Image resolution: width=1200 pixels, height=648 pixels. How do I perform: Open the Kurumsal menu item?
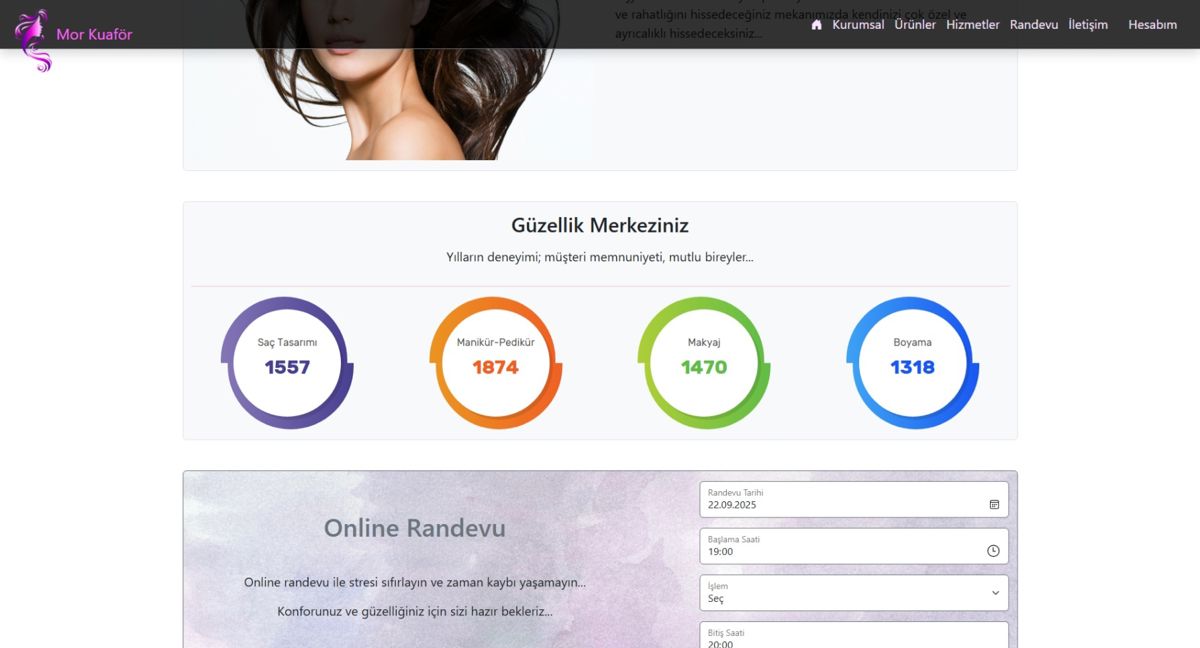(x=858, y=25)
